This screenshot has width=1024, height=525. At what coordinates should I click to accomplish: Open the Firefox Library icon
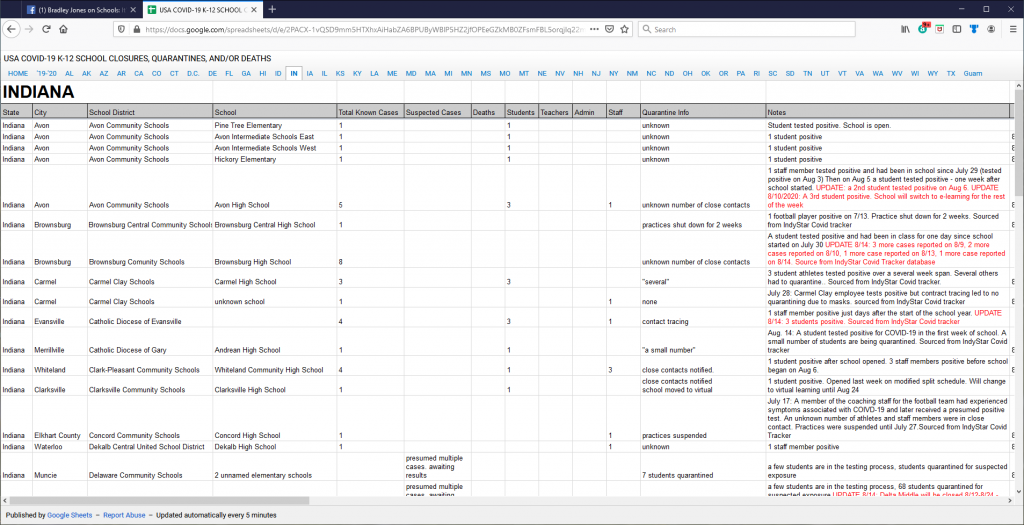tap(906, 29)
